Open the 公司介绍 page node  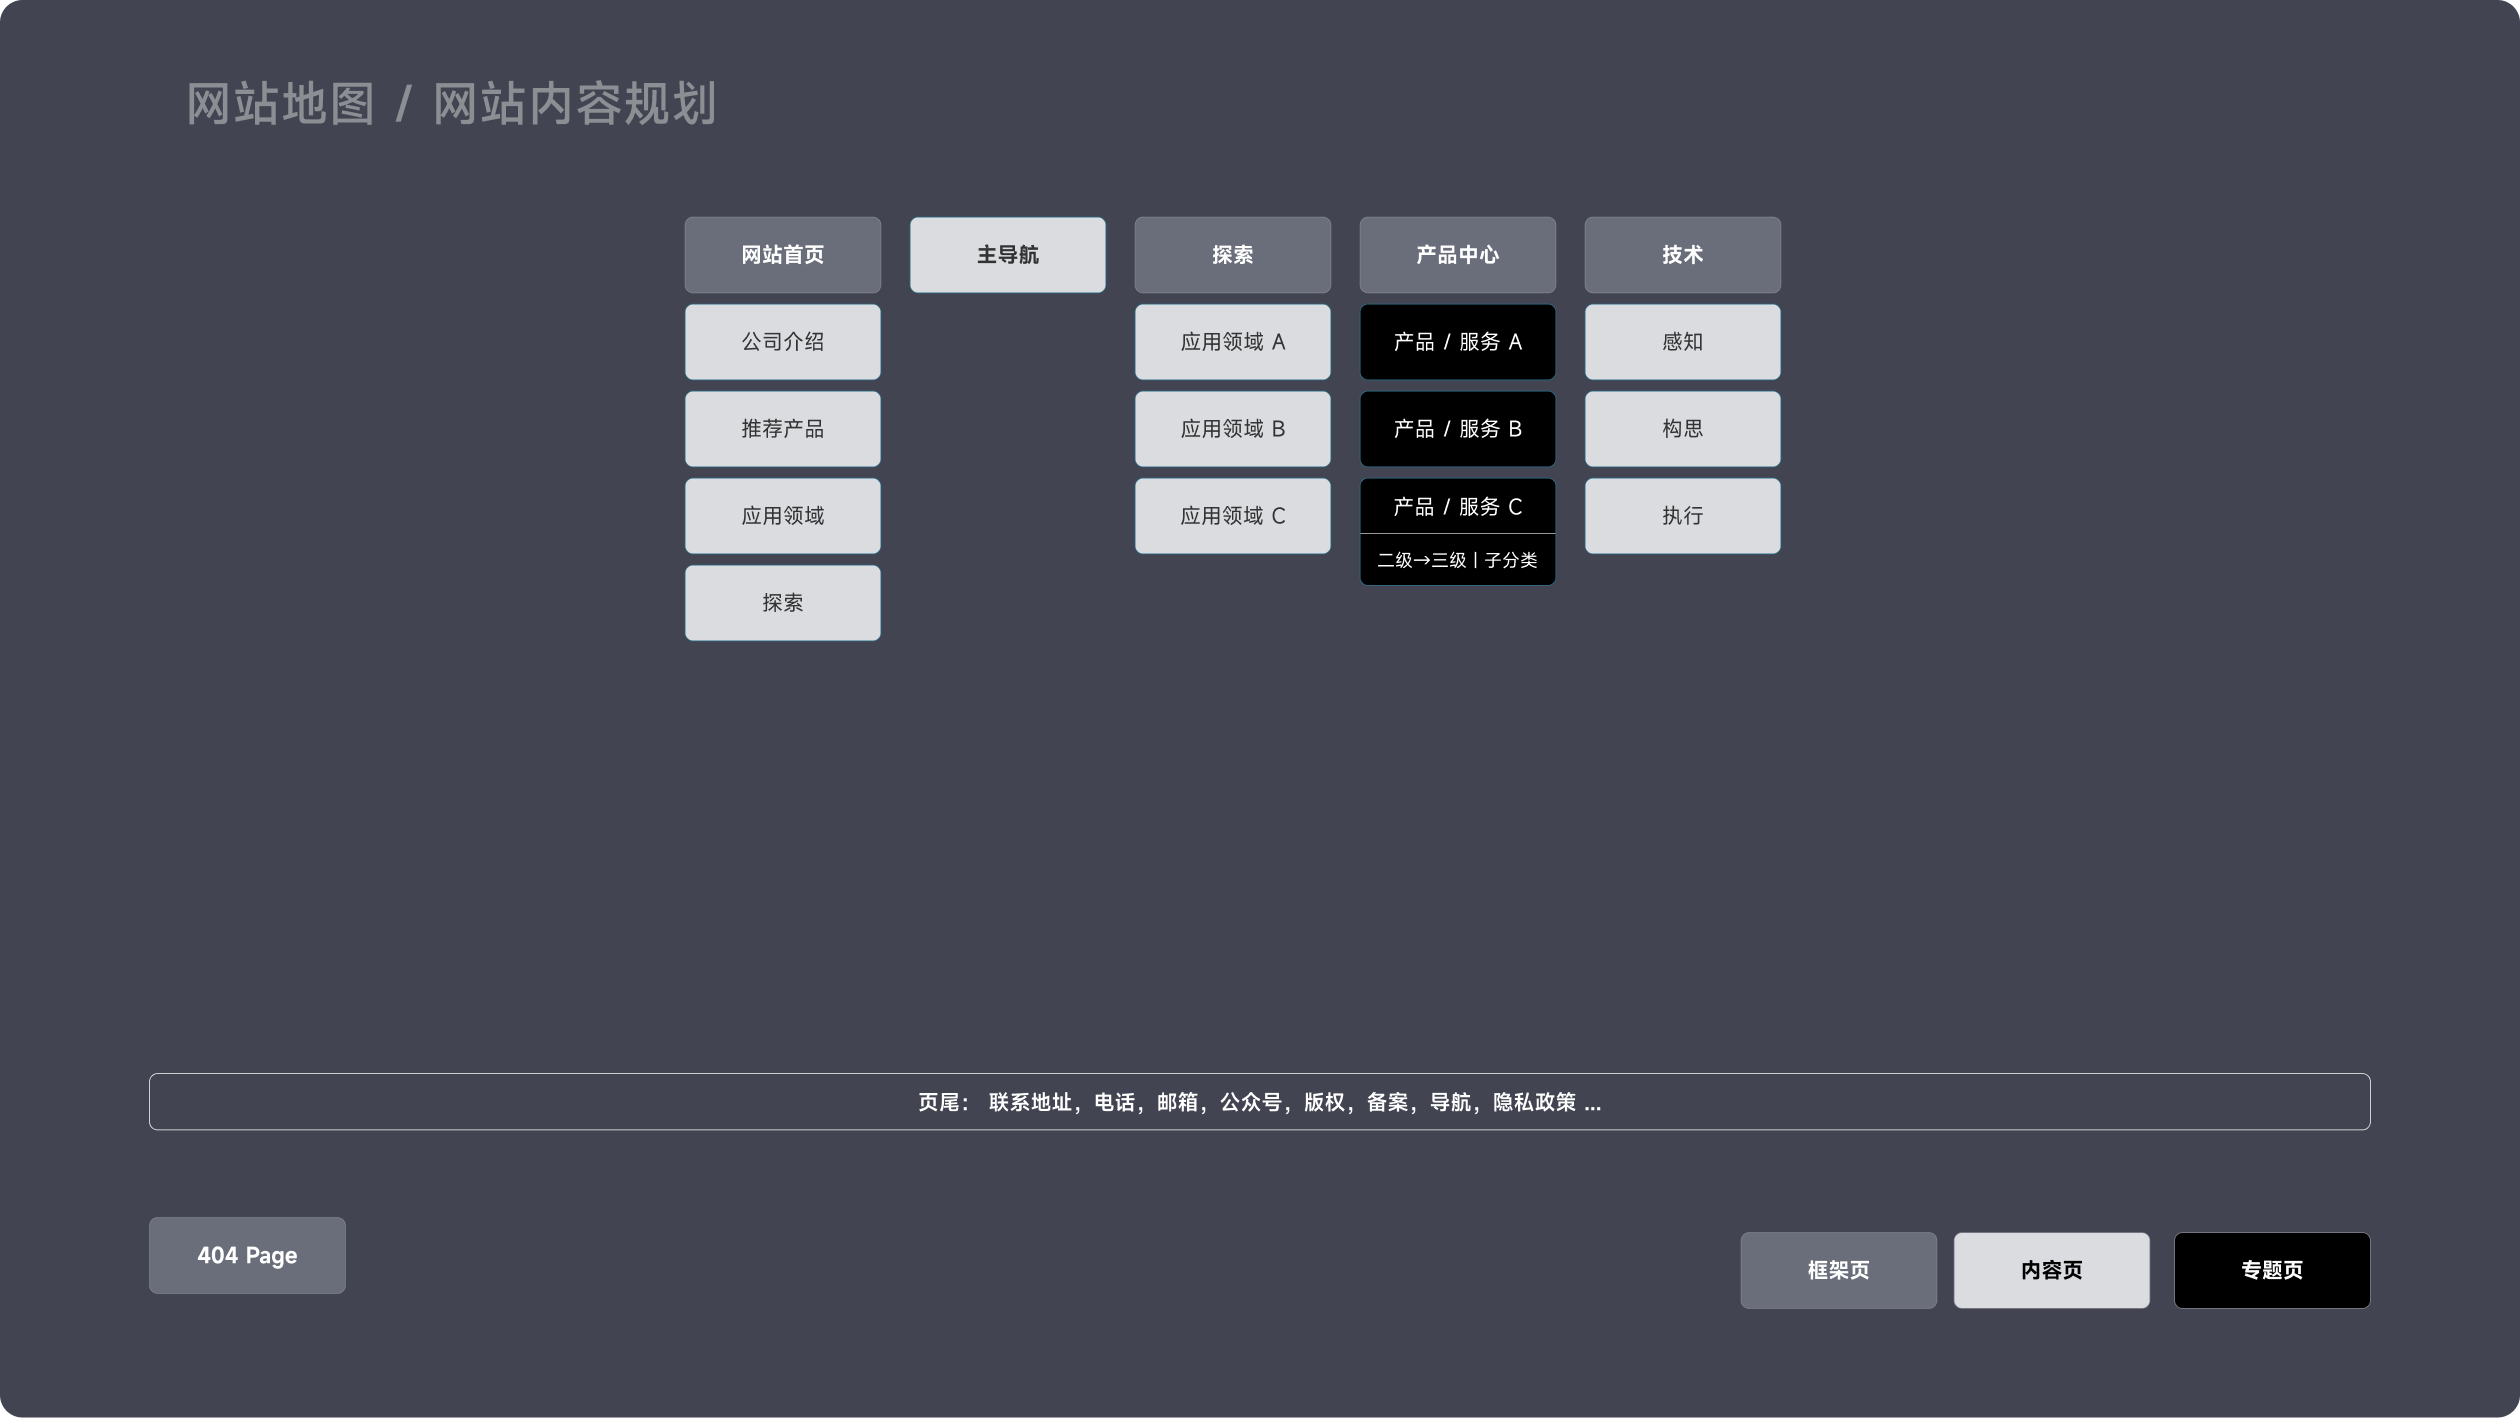tap(782, 341)
